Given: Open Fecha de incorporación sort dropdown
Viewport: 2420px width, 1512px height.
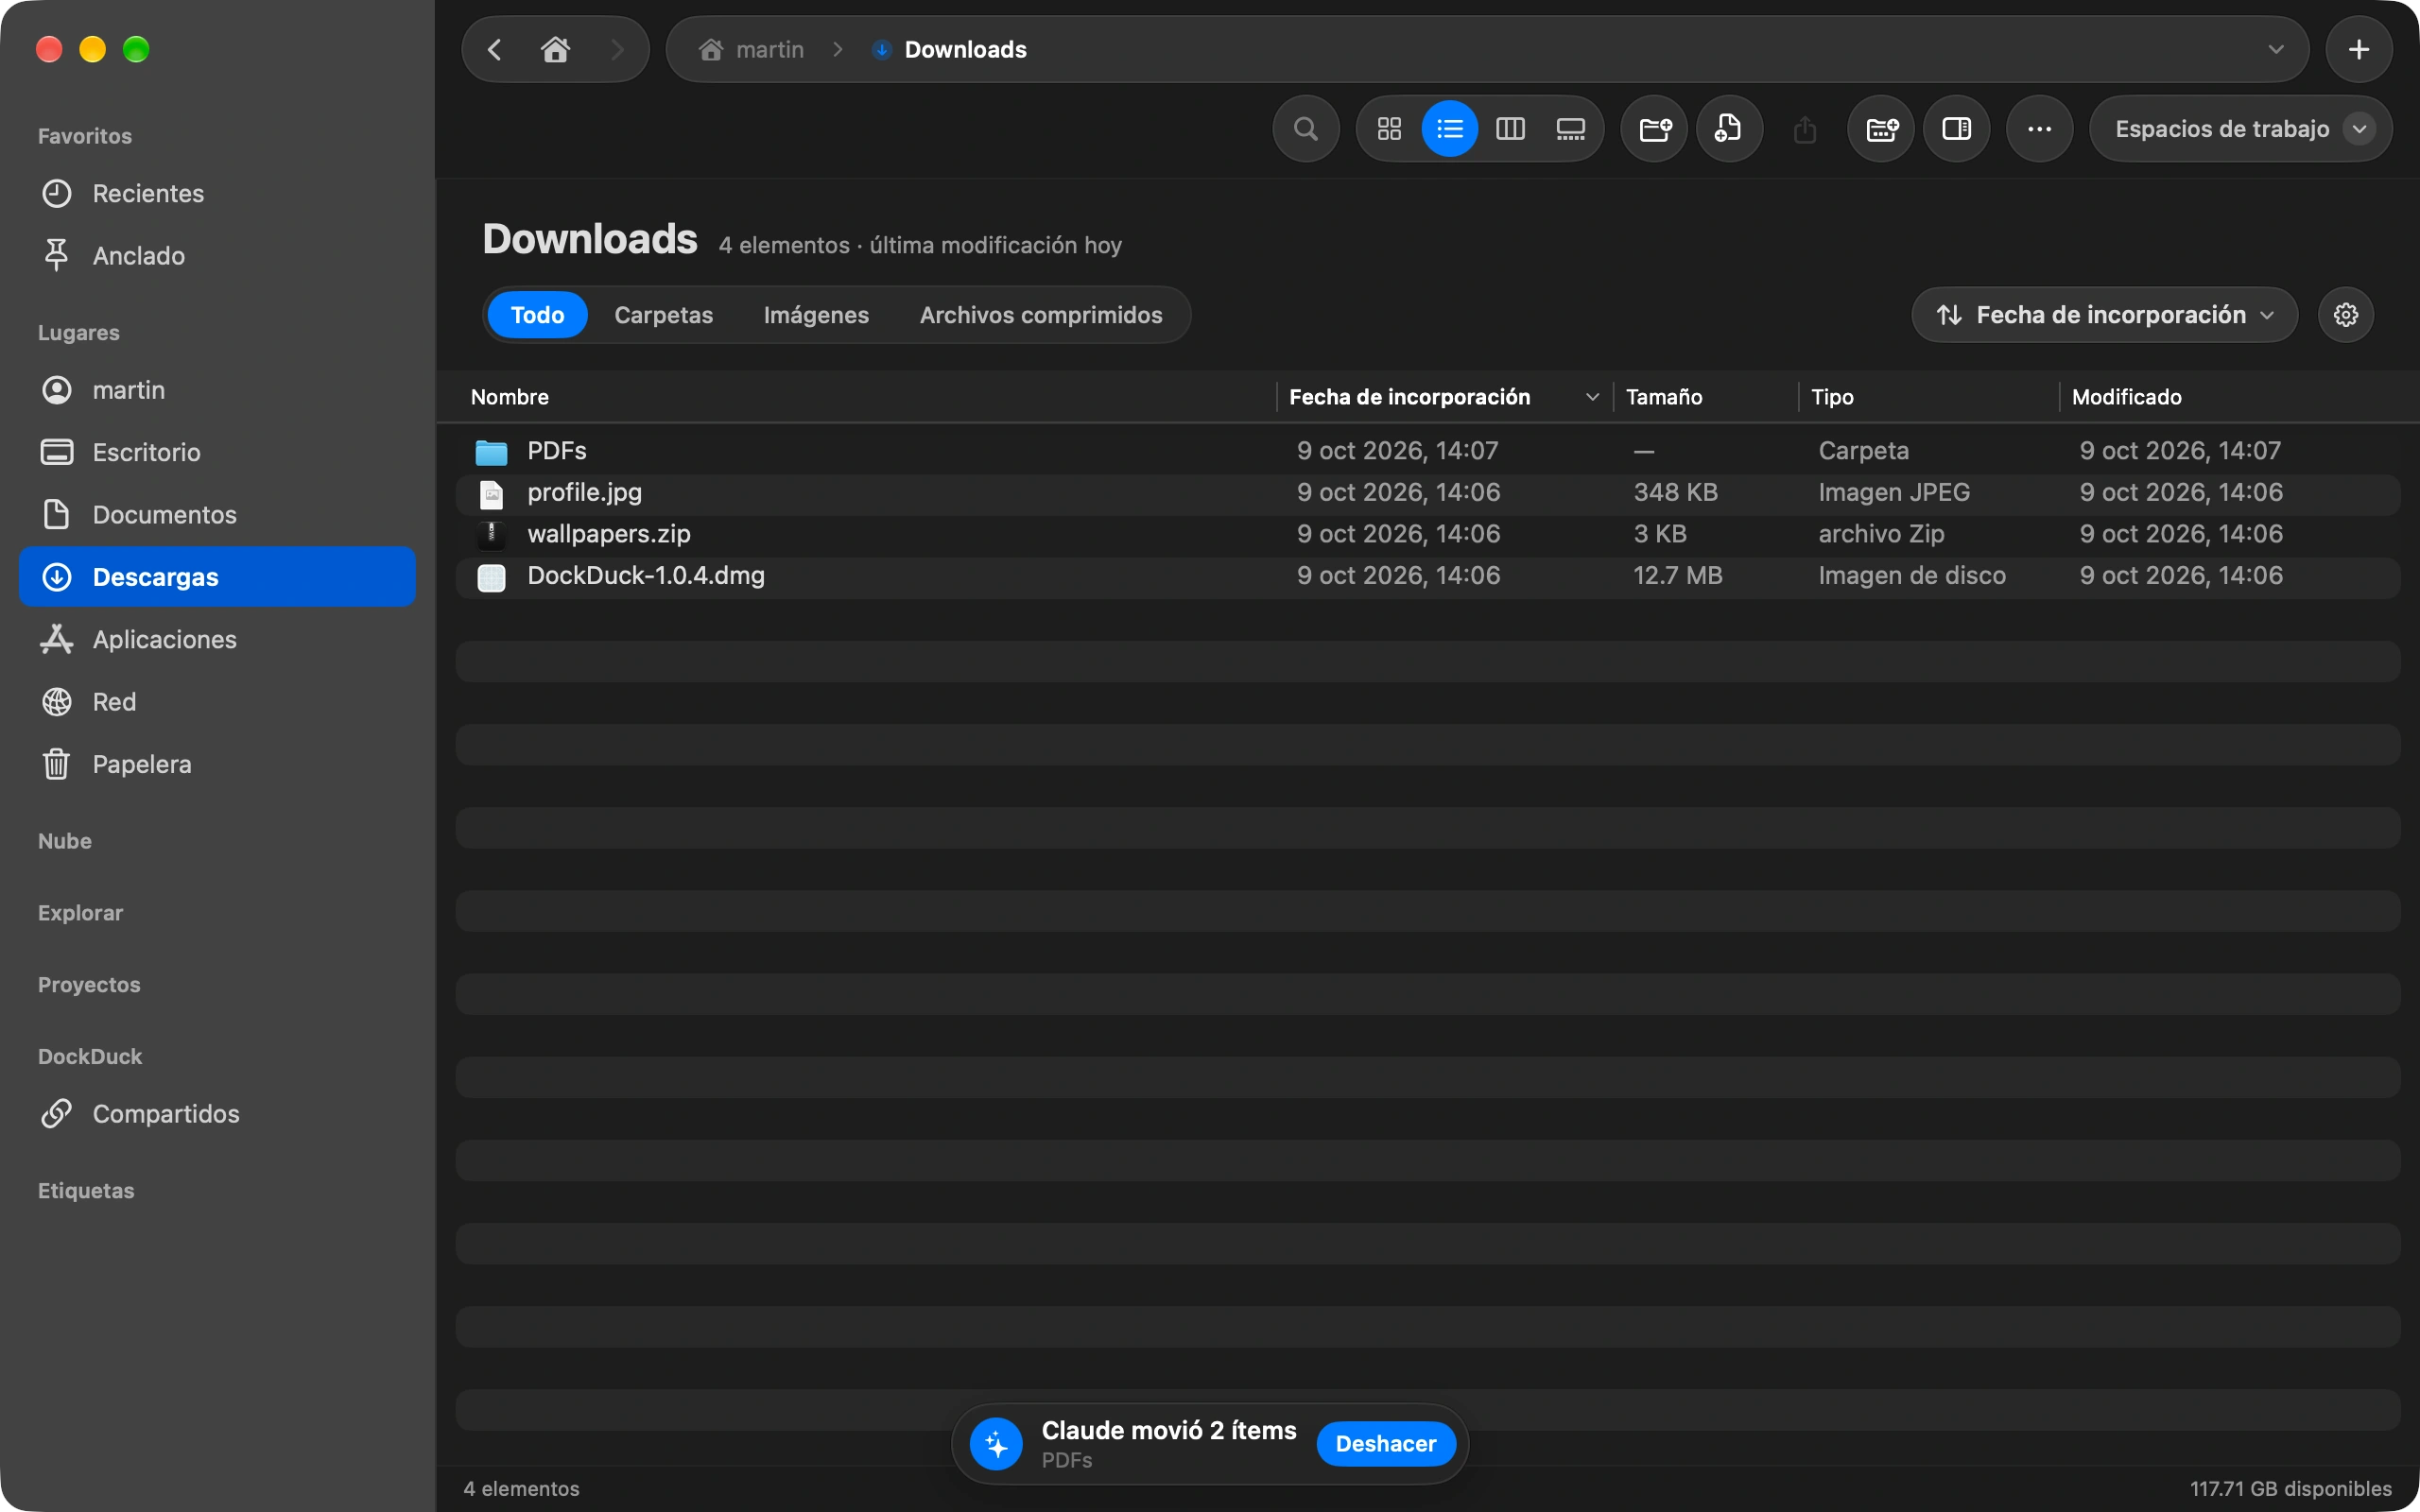Looking at the screenshot, I should (x=2104, y=315).
